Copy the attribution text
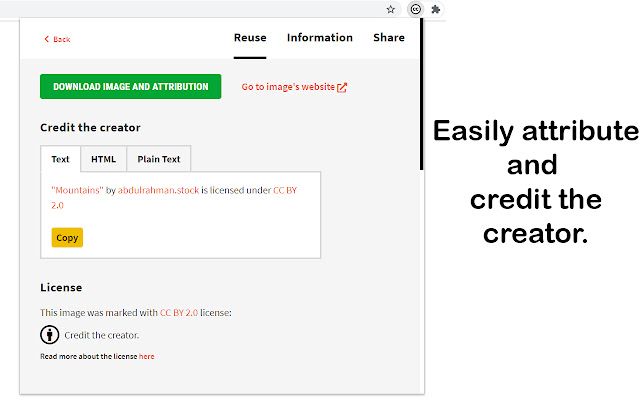The width and height of the screenshot is (640, 400). pos(67,238)
